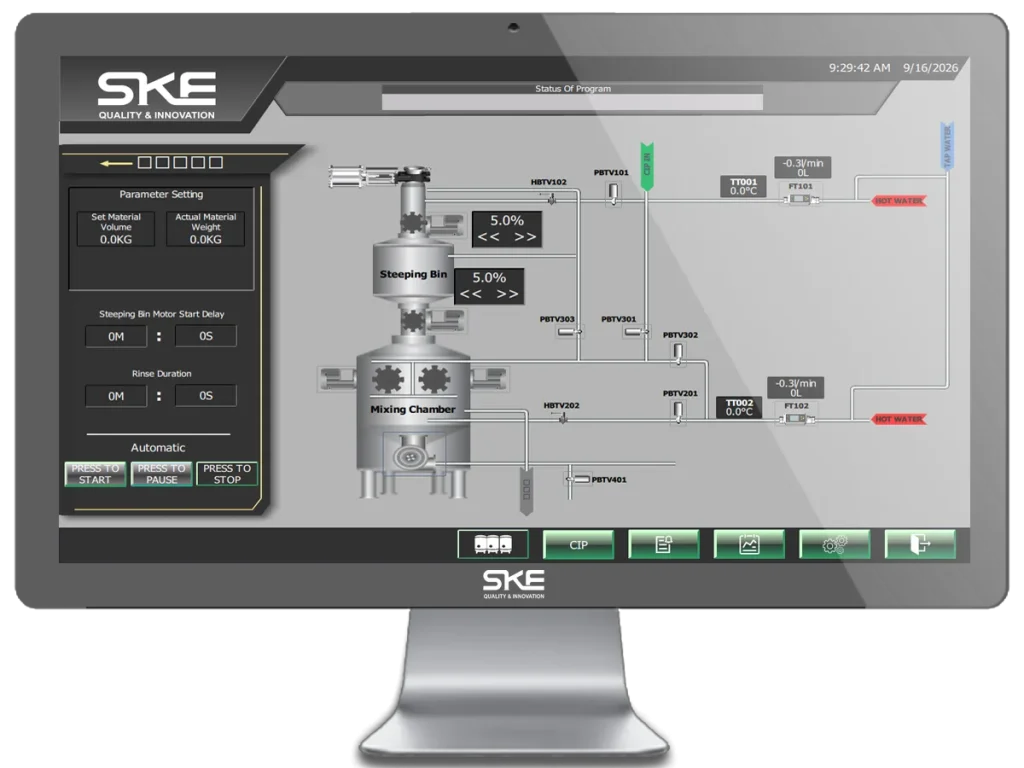The image size is (1024, 768).
Task: Click the Mixing Chamber label
Action: (413, 409)
